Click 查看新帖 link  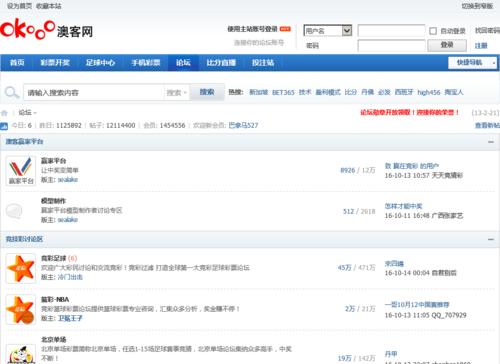(x=487, y=125)
